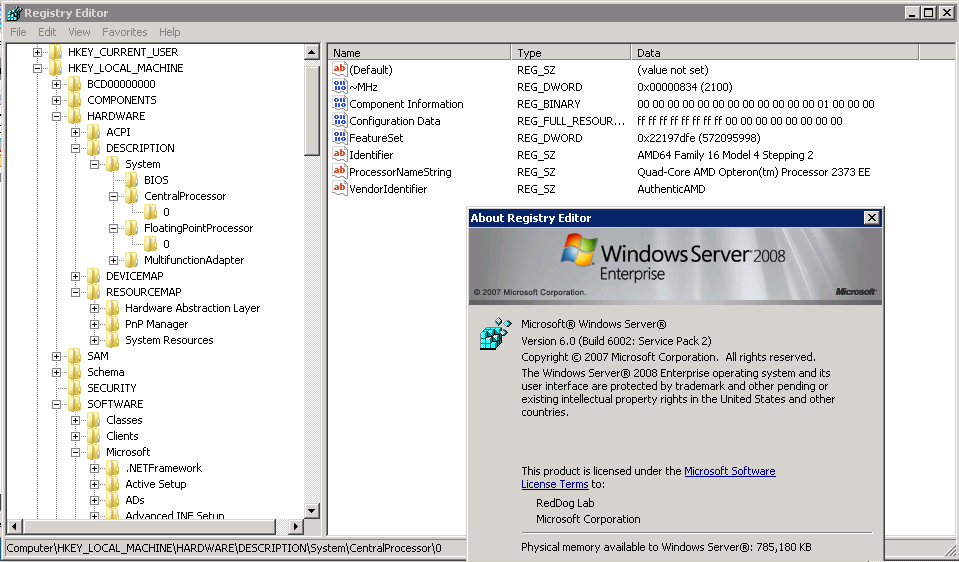Click the Registry Editor title bar icon
Screen dimensions: 959x562
(14, 13)
